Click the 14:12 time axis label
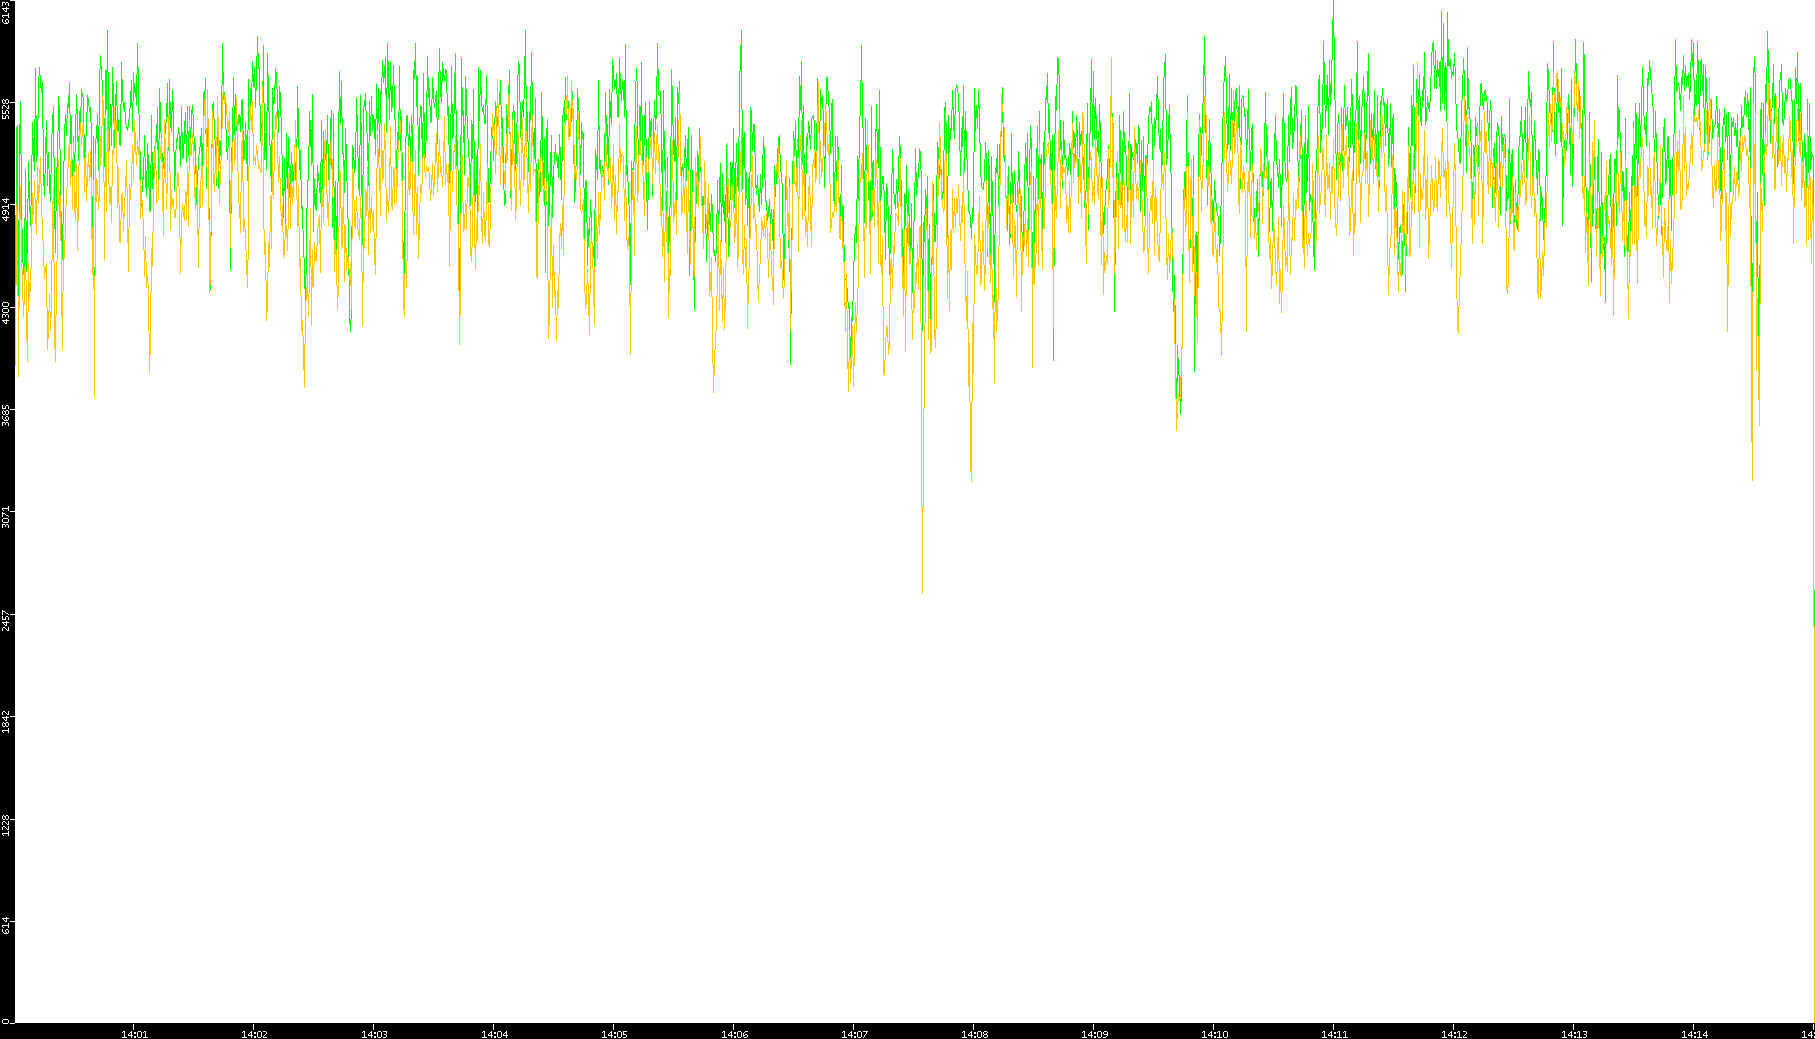Viewport: 1815px width, 1039px height. [x=1454, y=1034]
